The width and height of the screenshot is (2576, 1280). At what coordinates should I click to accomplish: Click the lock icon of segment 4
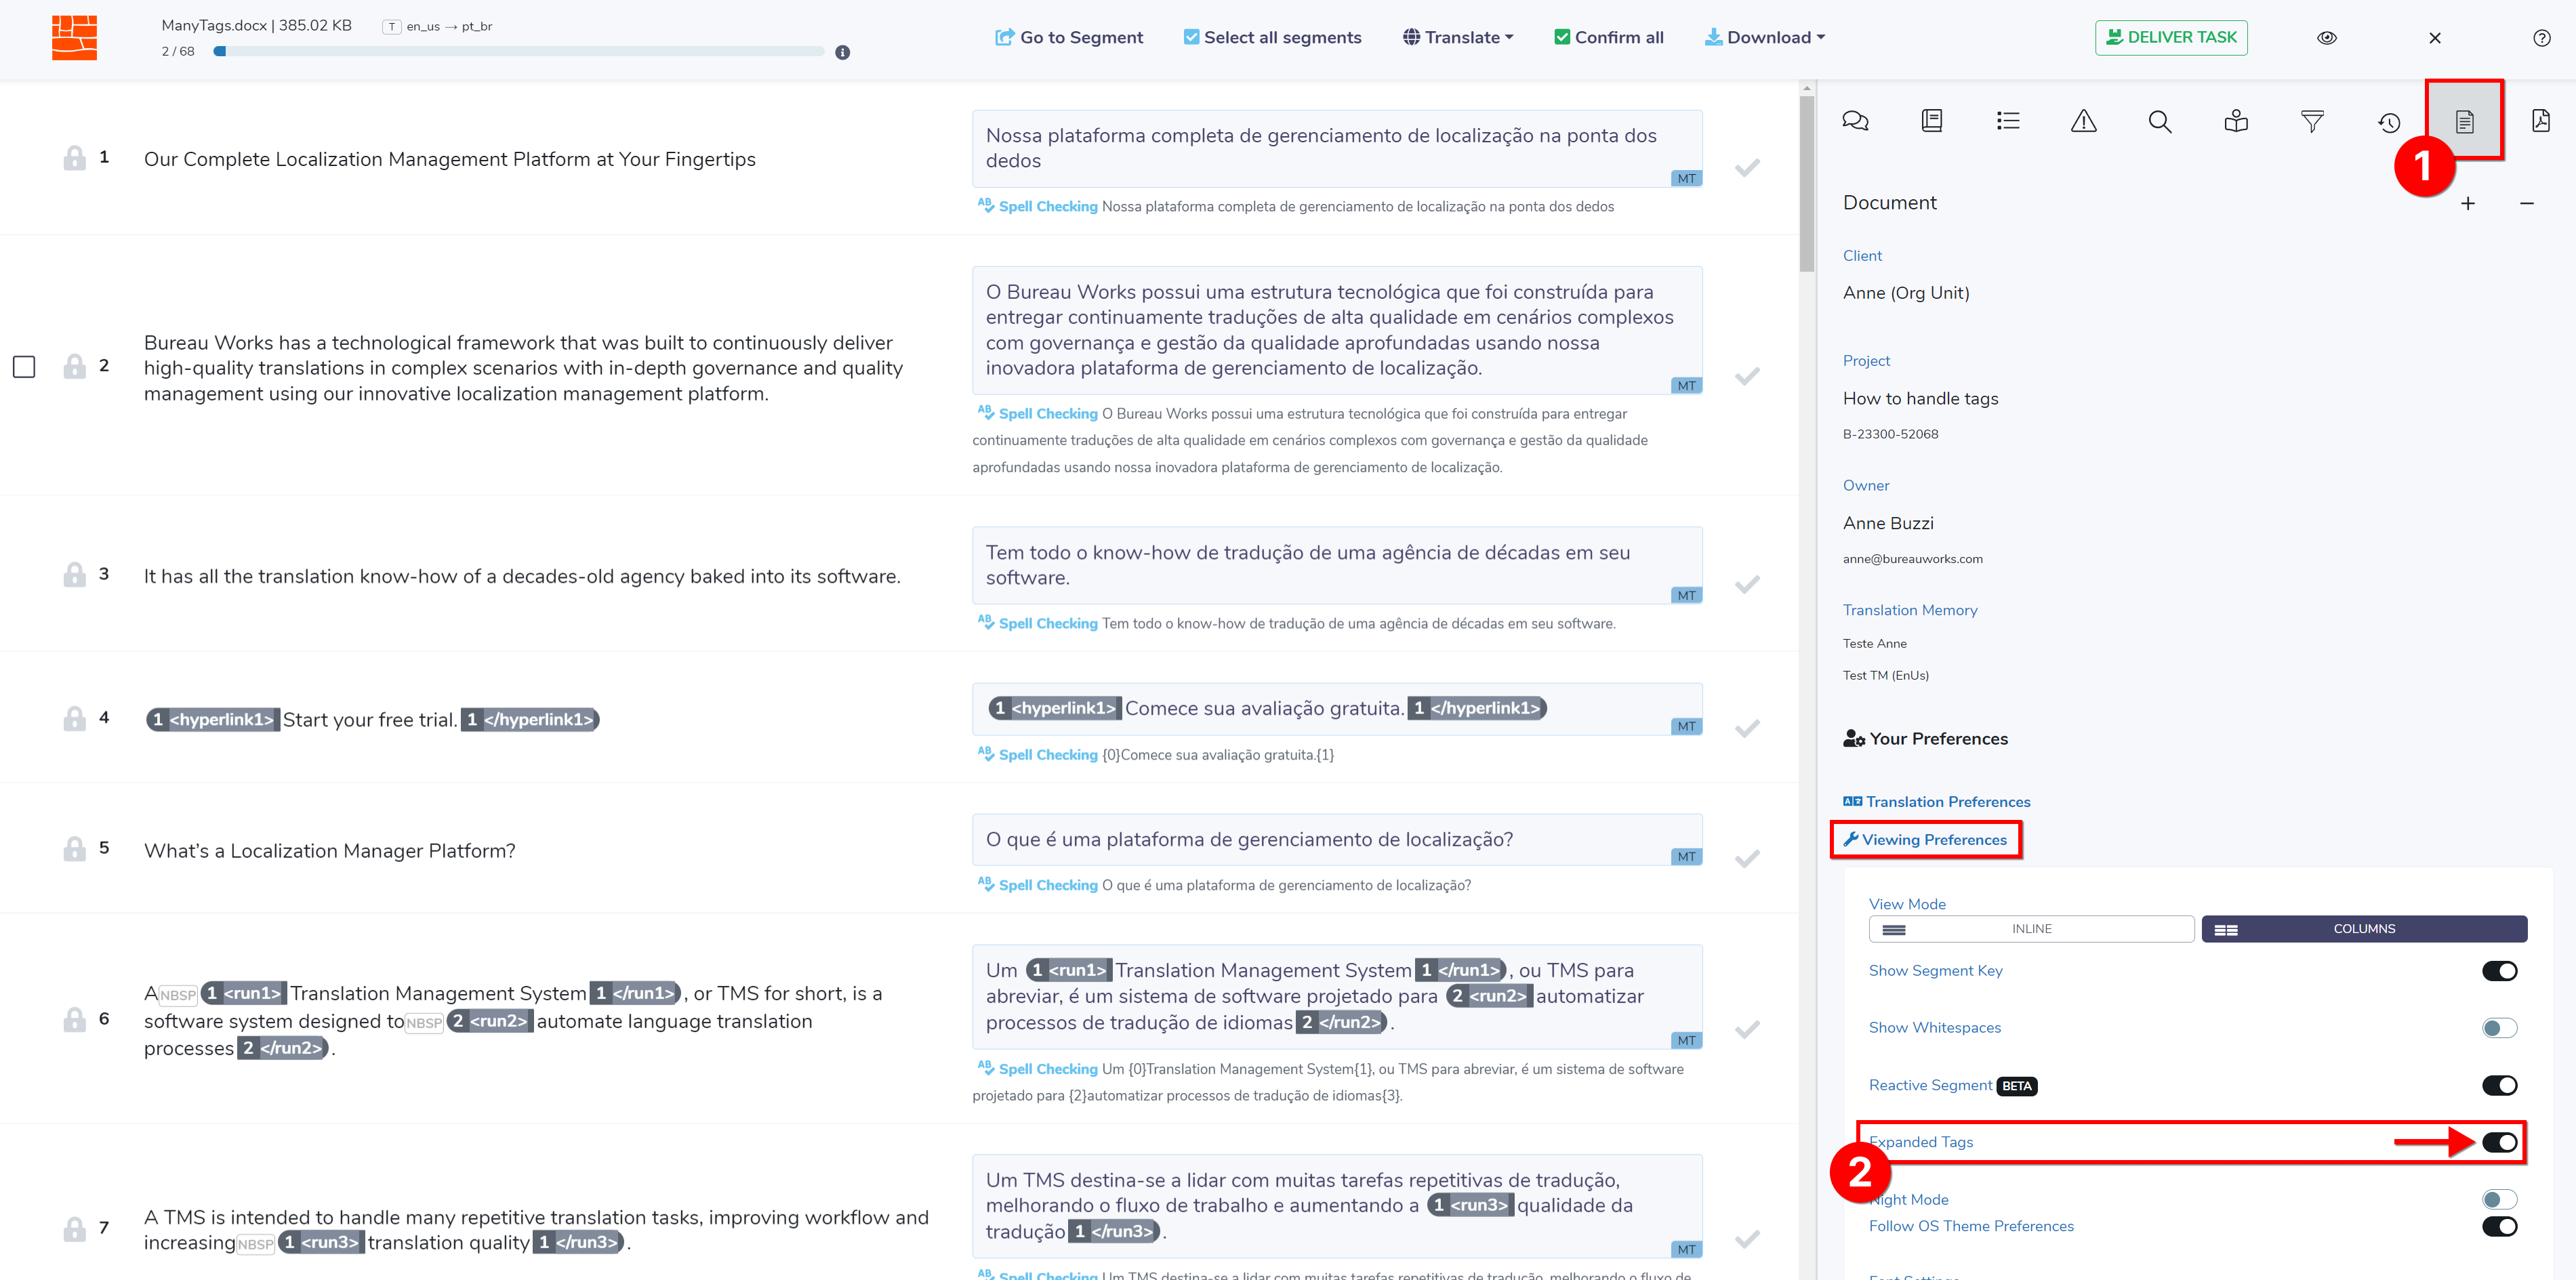pos(74,718)
